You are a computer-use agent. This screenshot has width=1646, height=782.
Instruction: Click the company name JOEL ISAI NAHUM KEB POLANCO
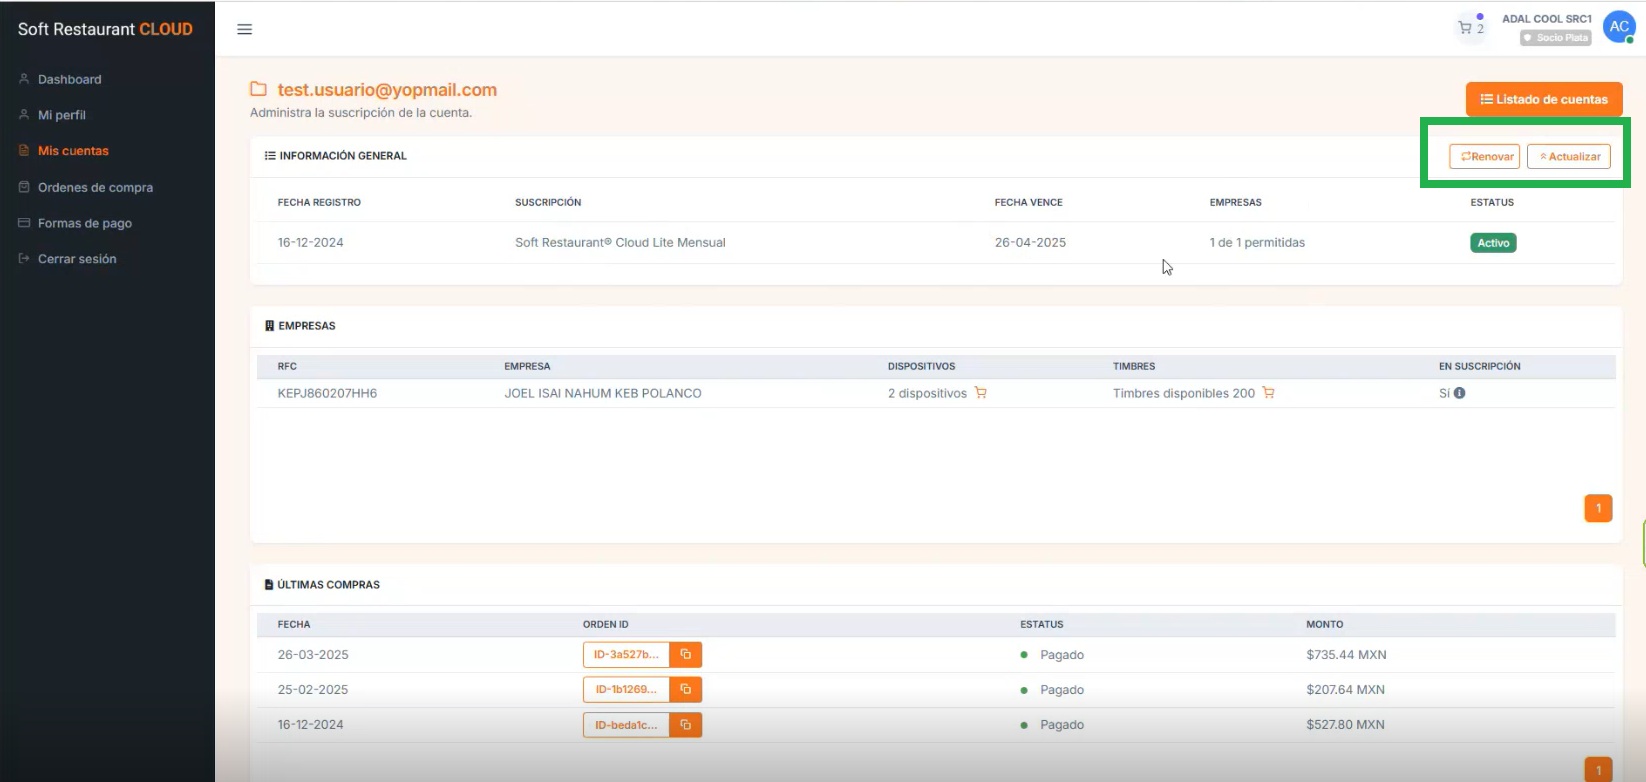pos(603,393)
